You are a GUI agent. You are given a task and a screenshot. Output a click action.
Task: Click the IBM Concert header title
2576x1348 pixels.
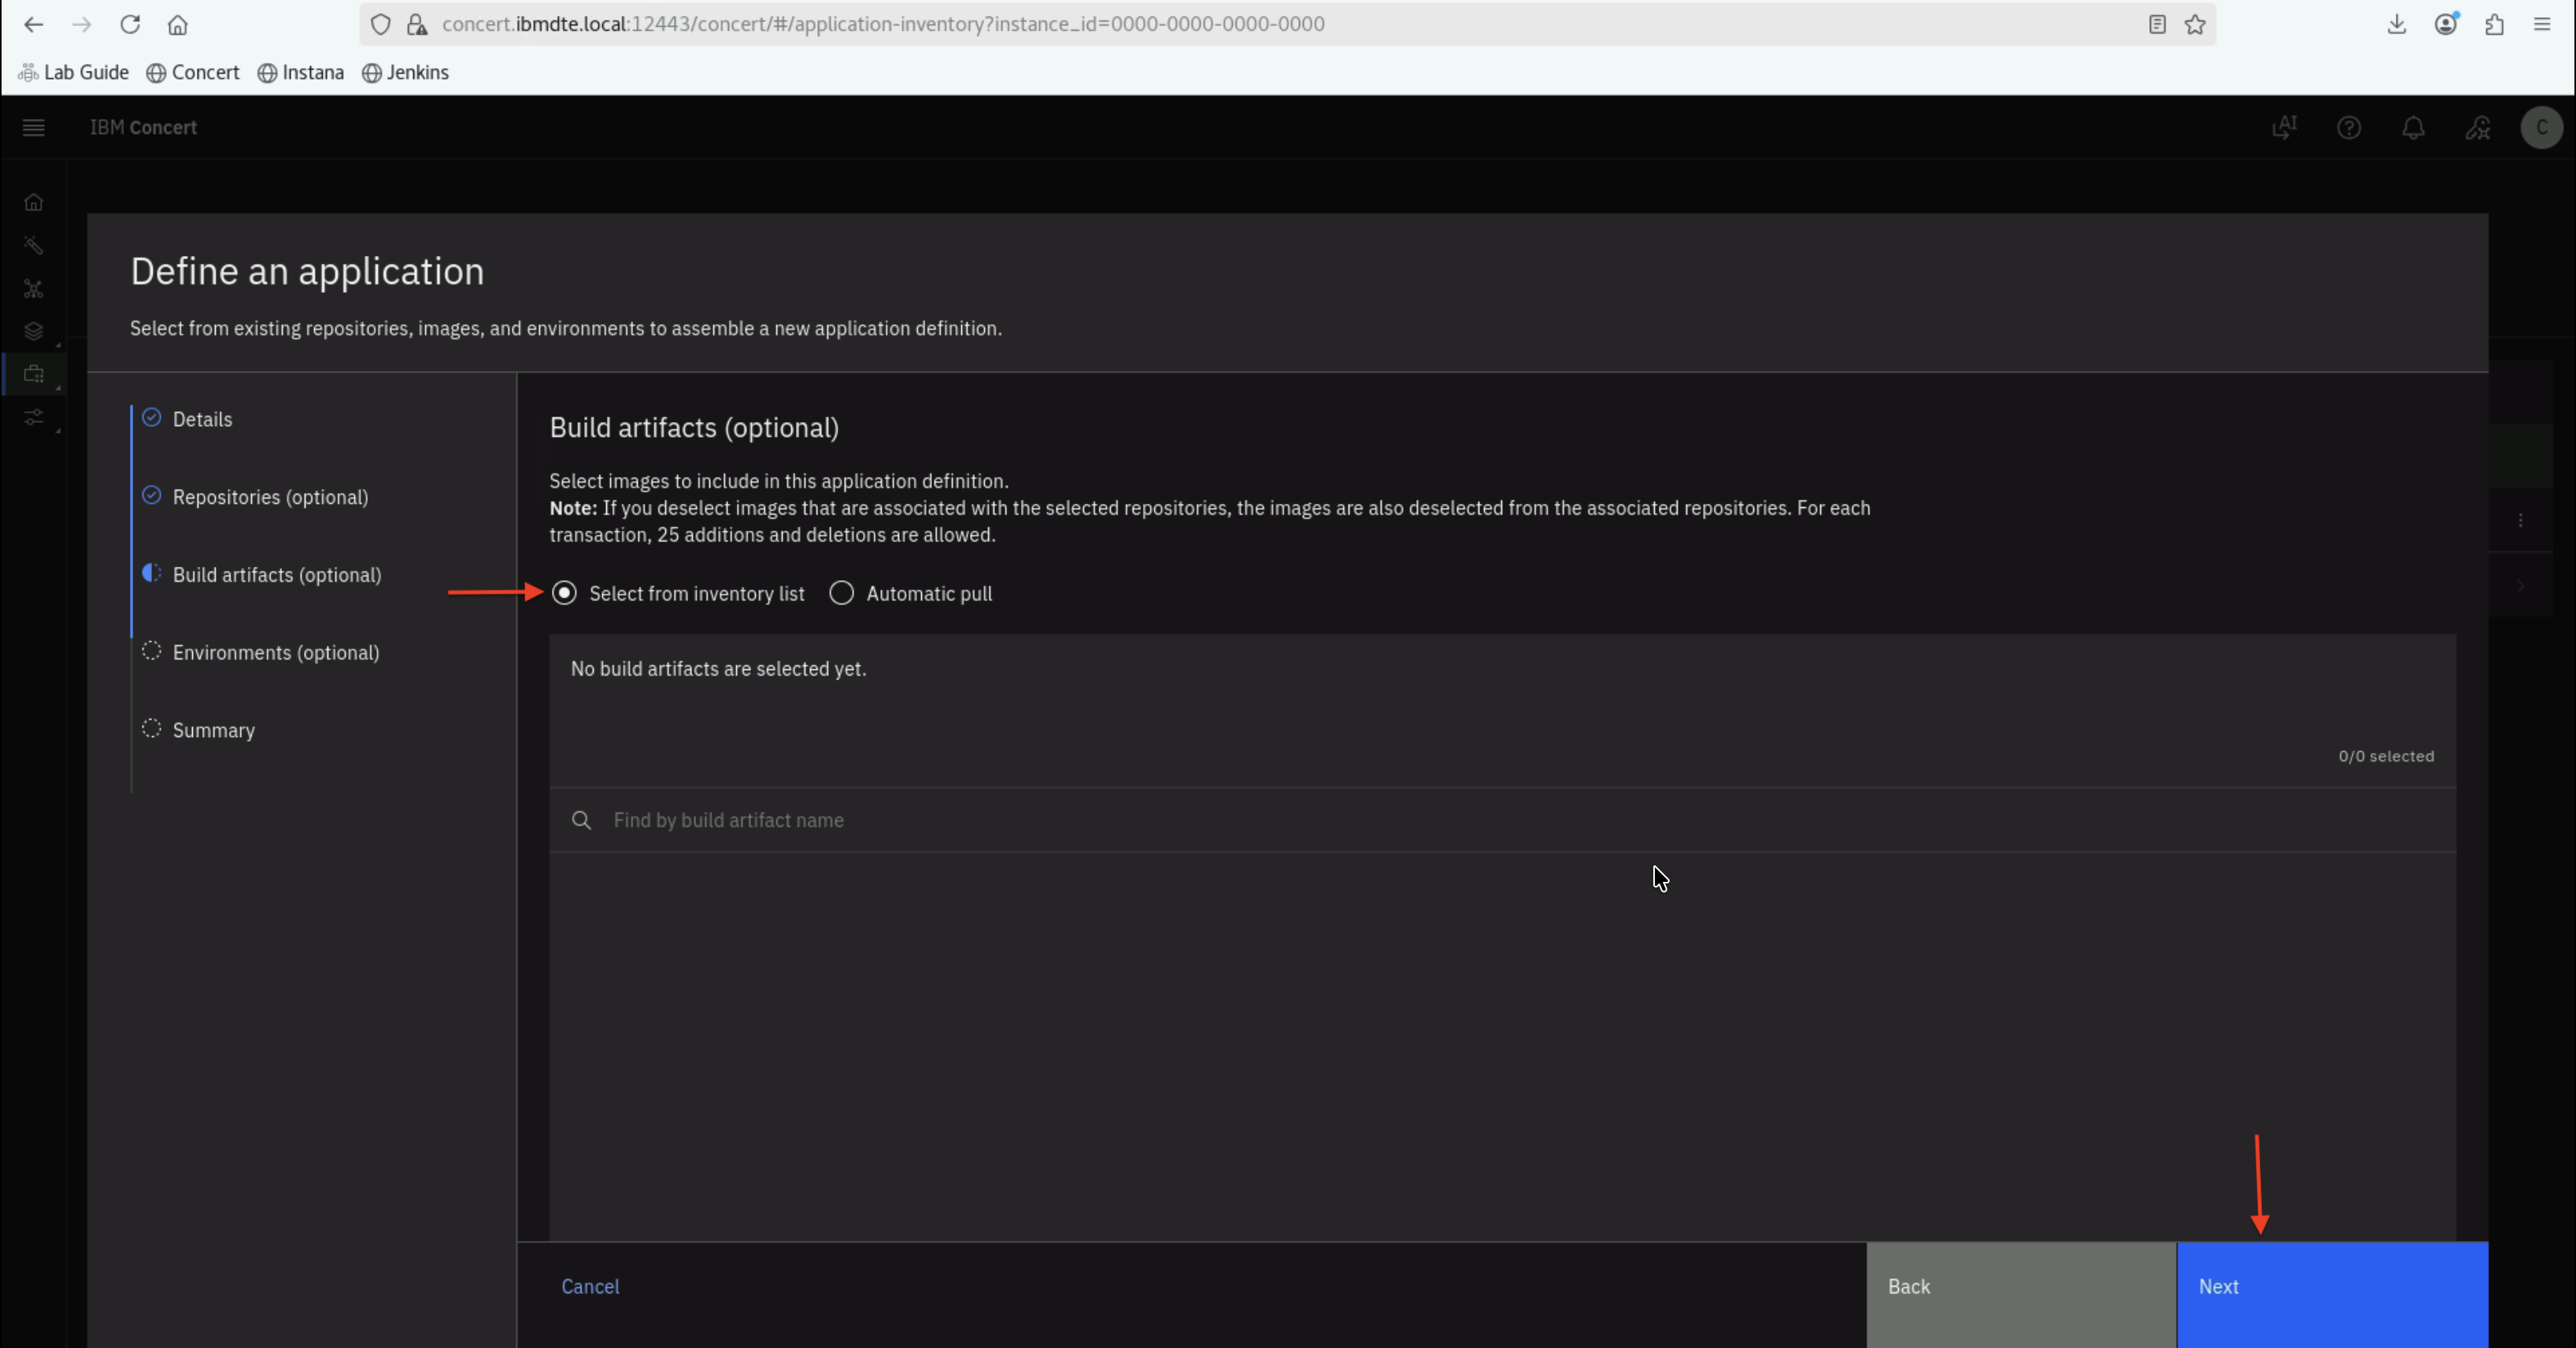(143, 127)
